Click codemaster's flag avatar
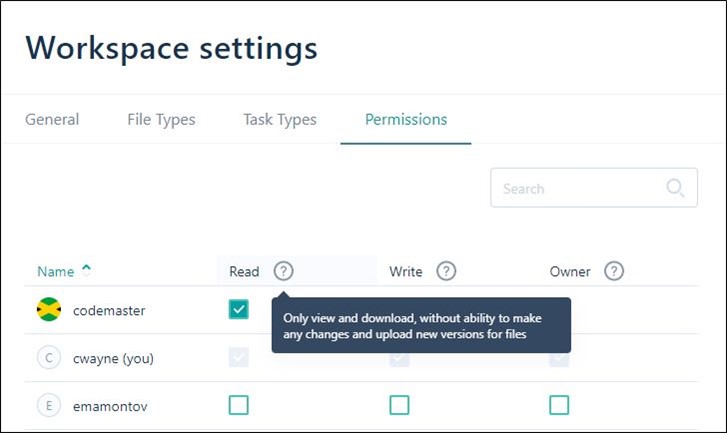Viewport: 727px width, 433px height. tap(49, 310)
